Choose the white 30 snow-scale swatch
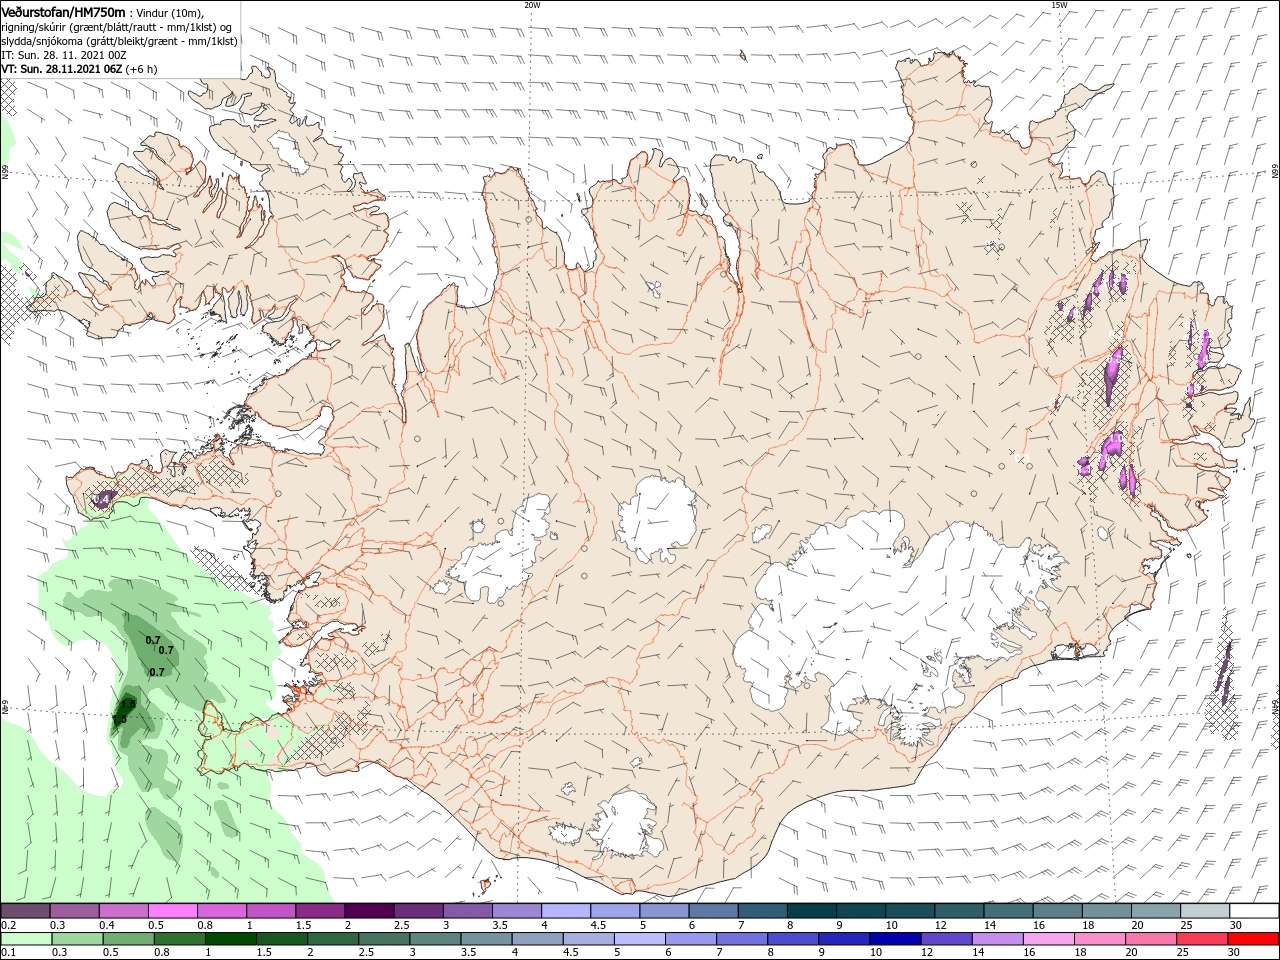This screenshot has width=1280, height=960. (1254, 911)
